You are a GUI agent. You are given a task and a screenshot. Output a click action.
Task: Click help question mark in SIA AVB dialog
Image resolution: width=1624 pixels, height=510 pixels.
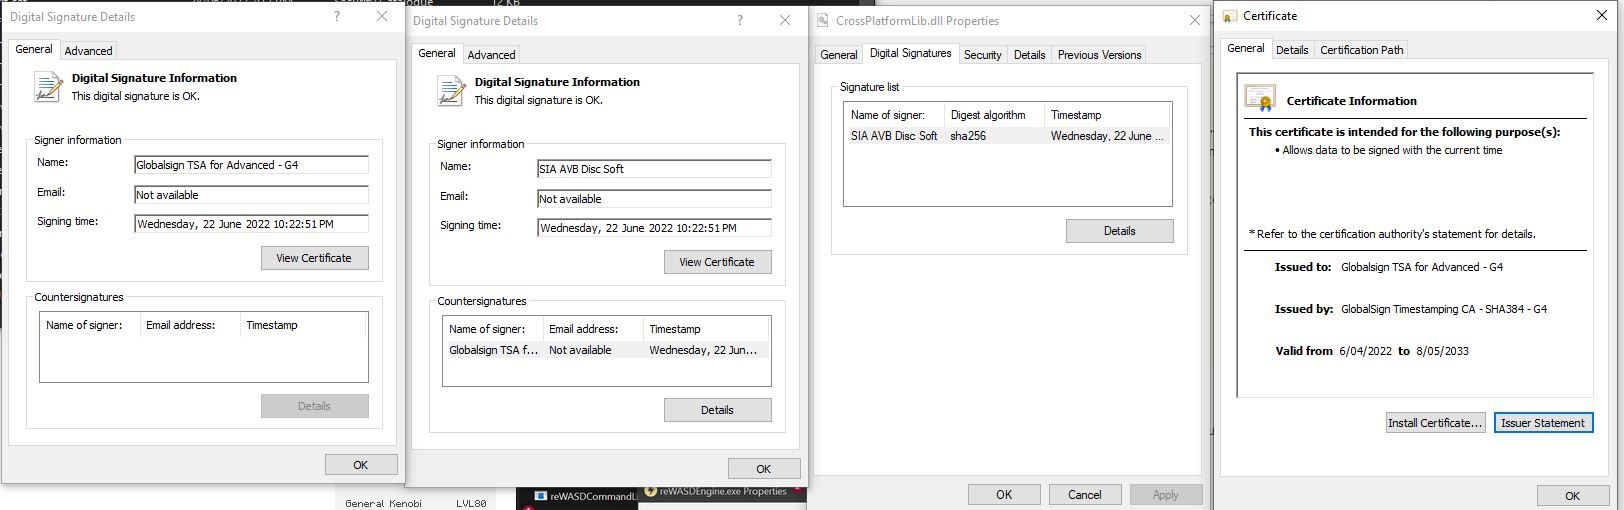pyautogui.click(x=740, y=20)
